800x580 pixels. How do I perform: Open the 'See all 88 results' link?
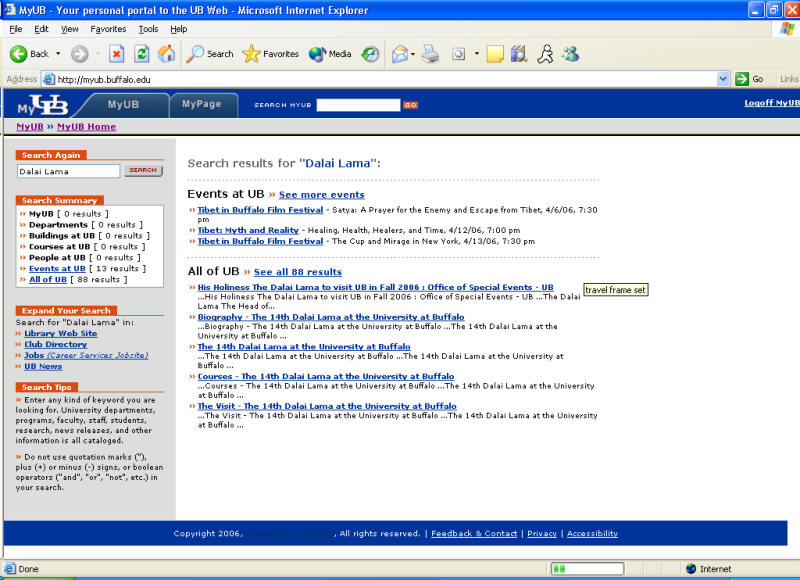point(297,272)
